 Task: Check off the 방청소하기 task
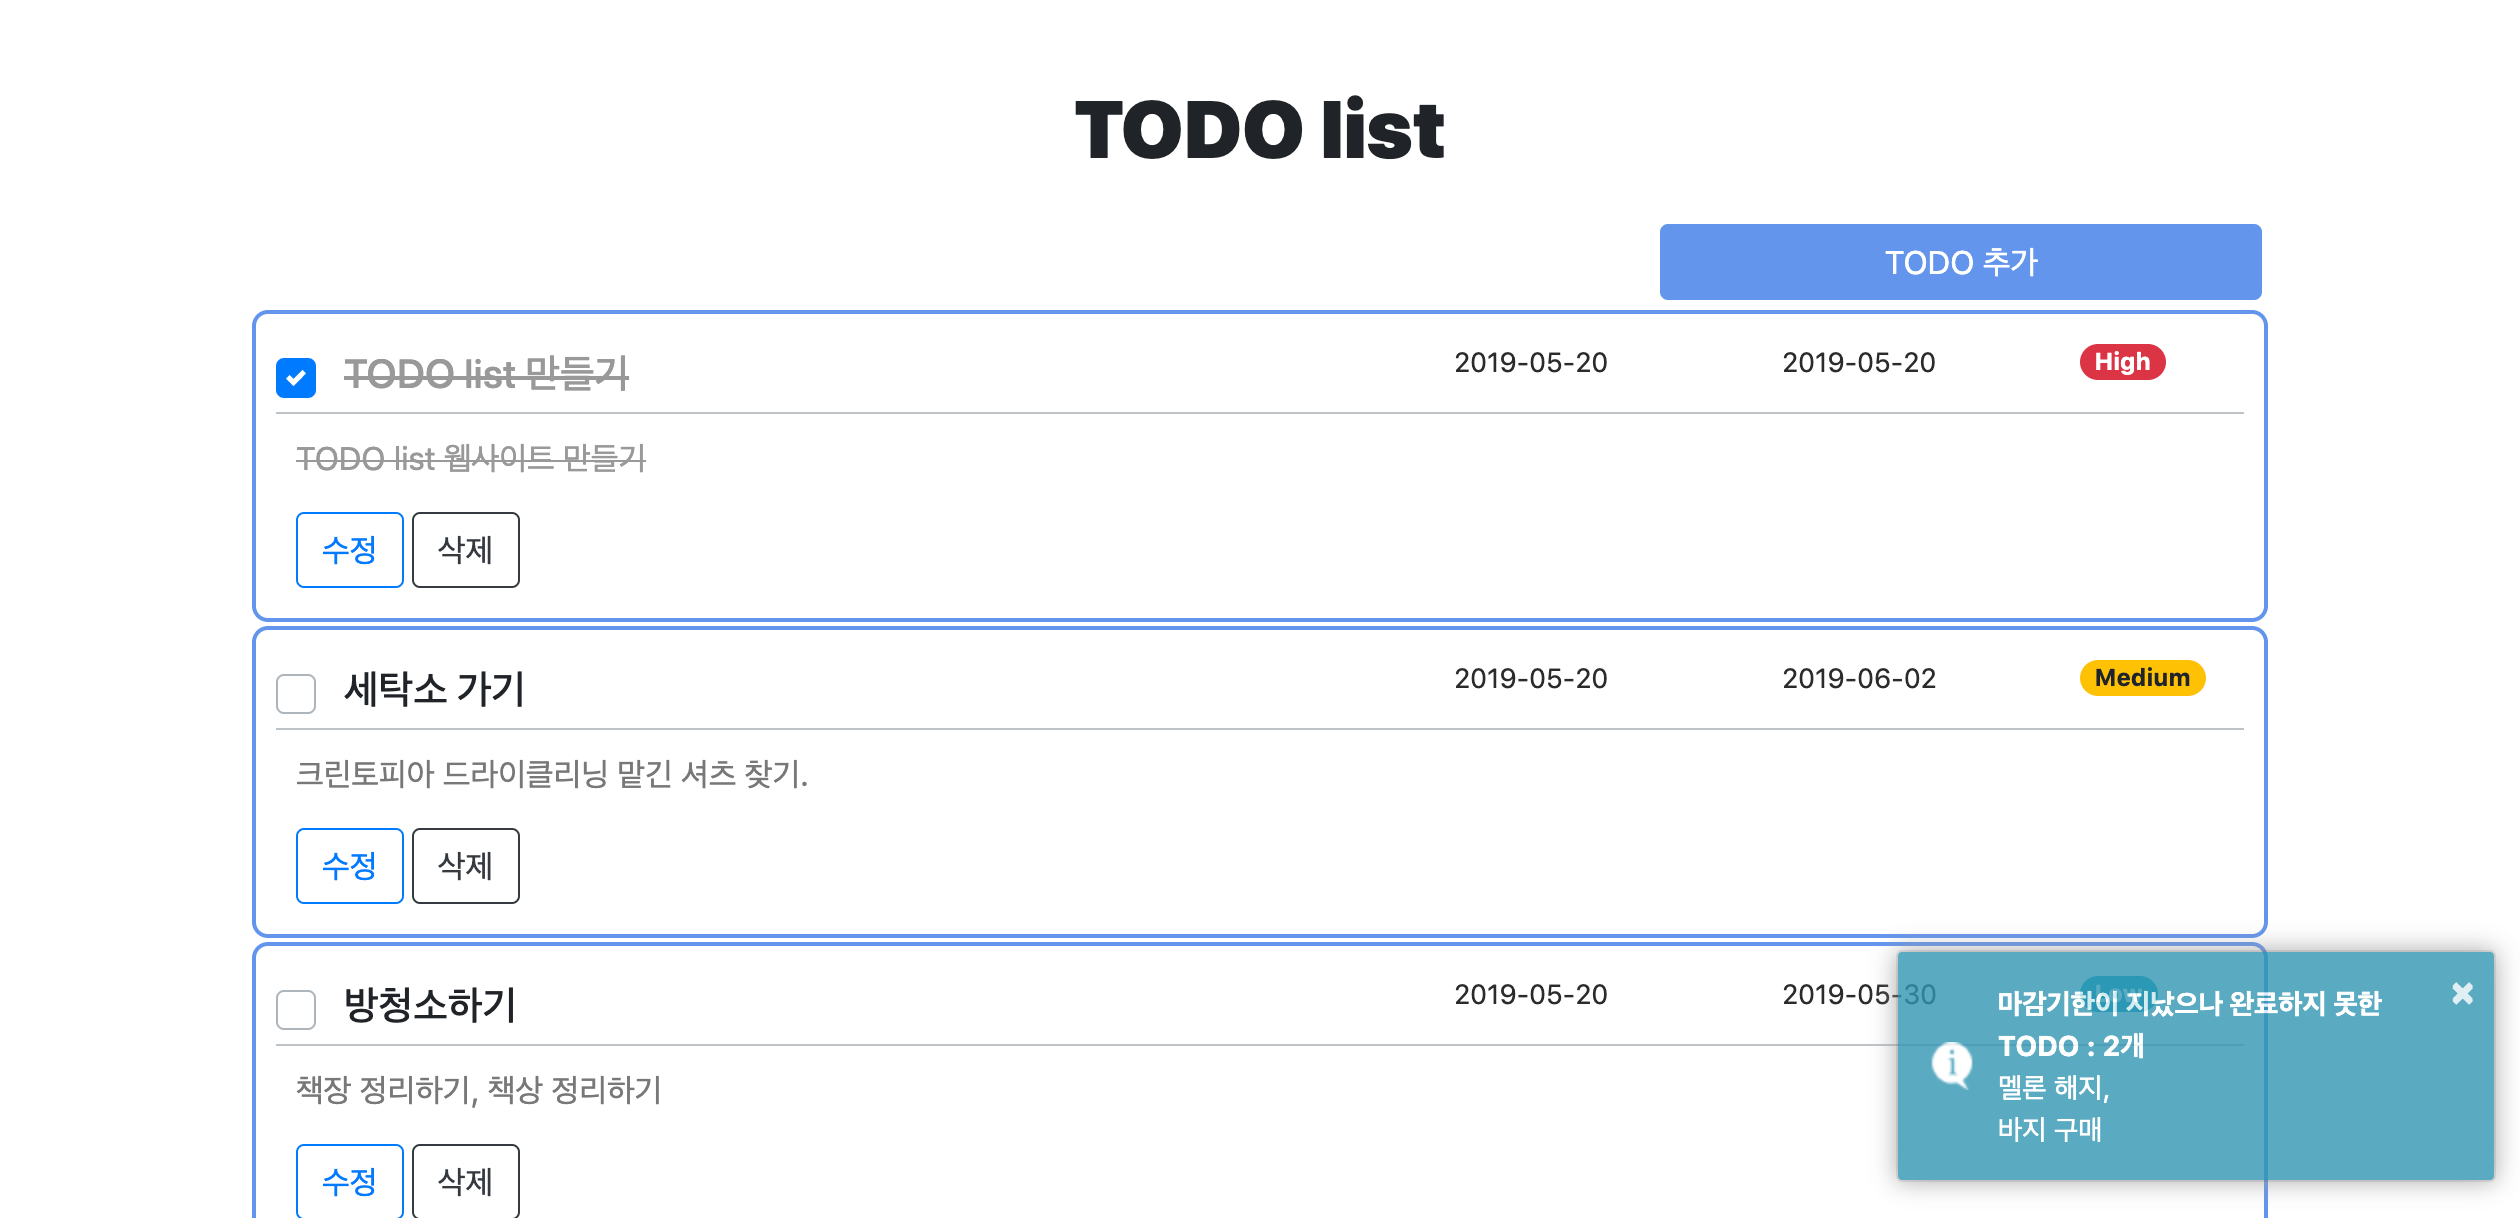click(x=295, y=1011)
